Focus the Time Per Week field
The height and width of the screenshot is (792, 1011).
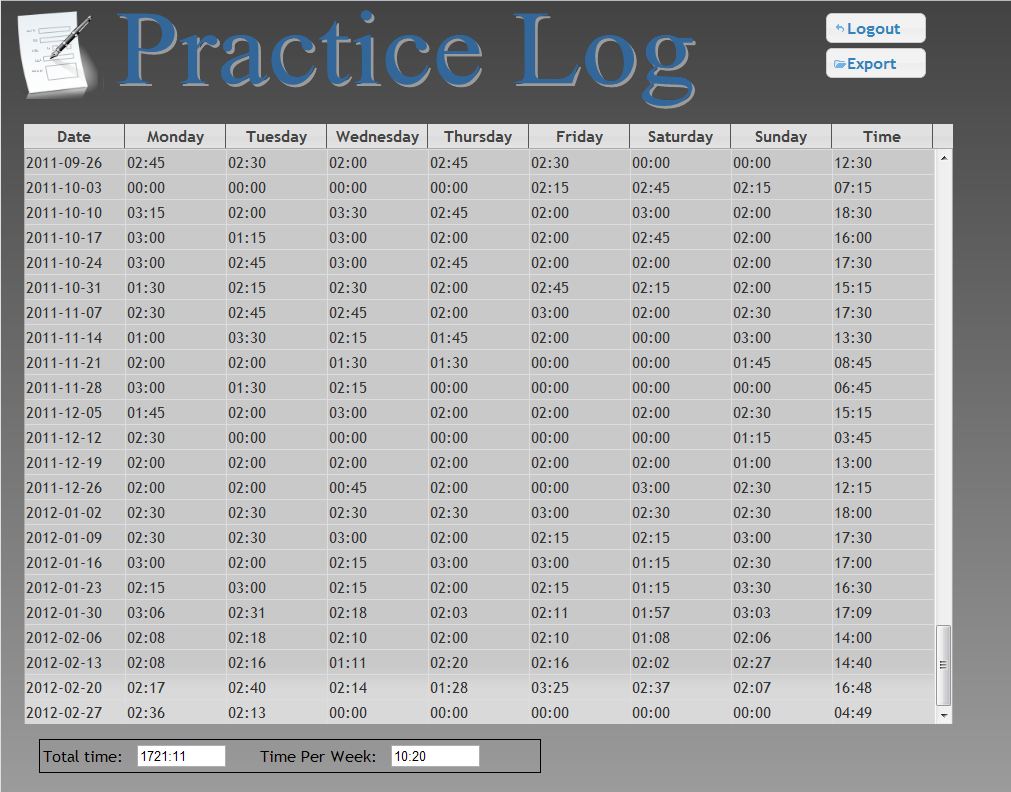(435, 756)
